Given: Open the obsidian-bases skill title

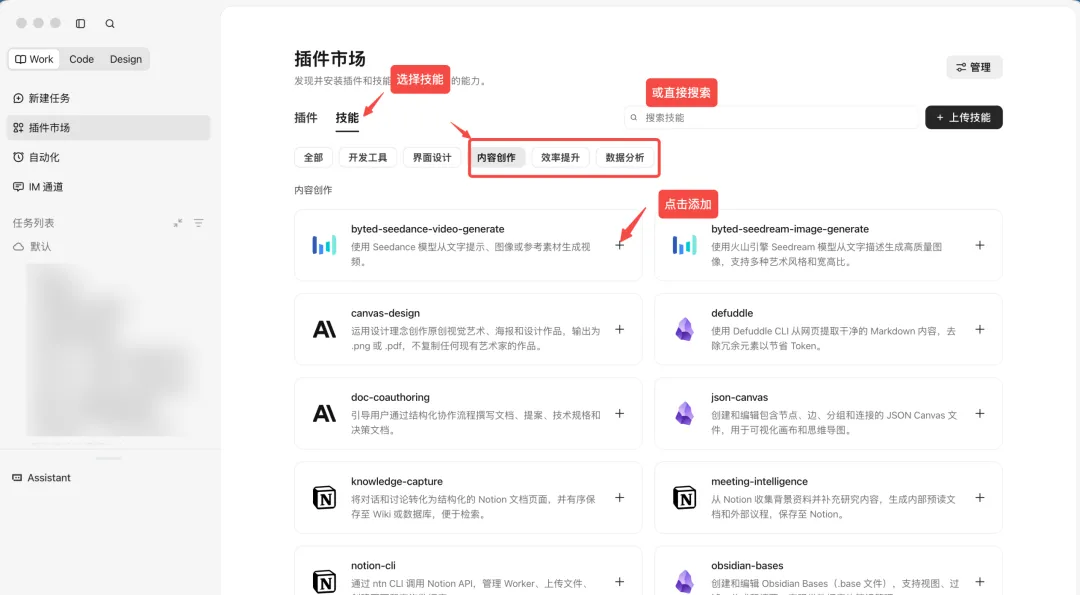Looking at the screenshot, I should pos(747,565).
